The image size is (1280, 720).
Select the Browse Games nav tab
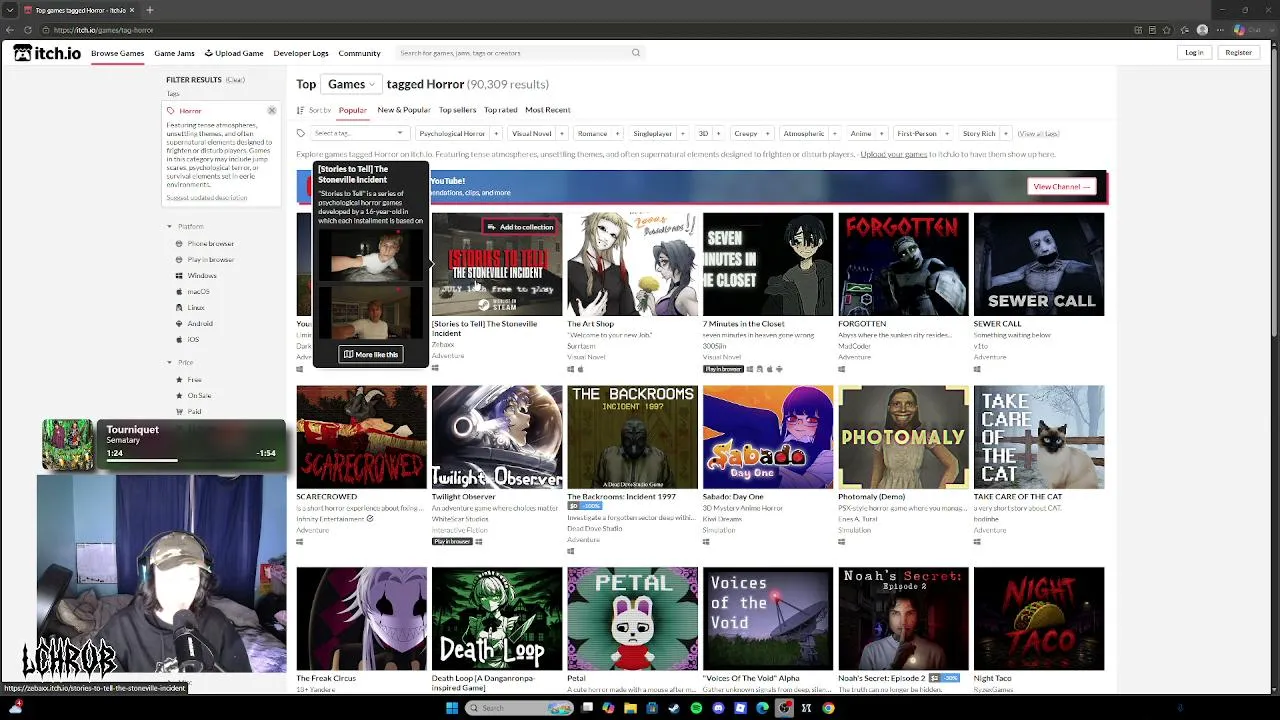118,53
